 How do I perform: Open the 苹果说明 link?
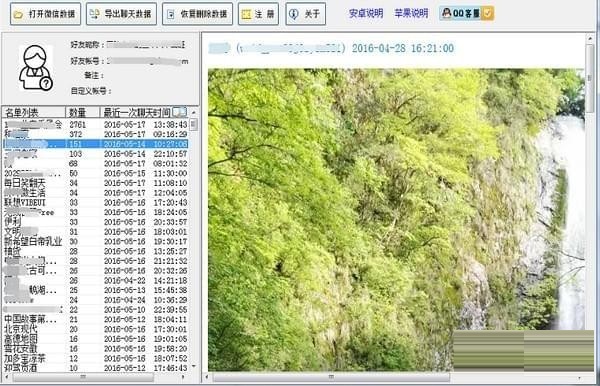point(411,13)
